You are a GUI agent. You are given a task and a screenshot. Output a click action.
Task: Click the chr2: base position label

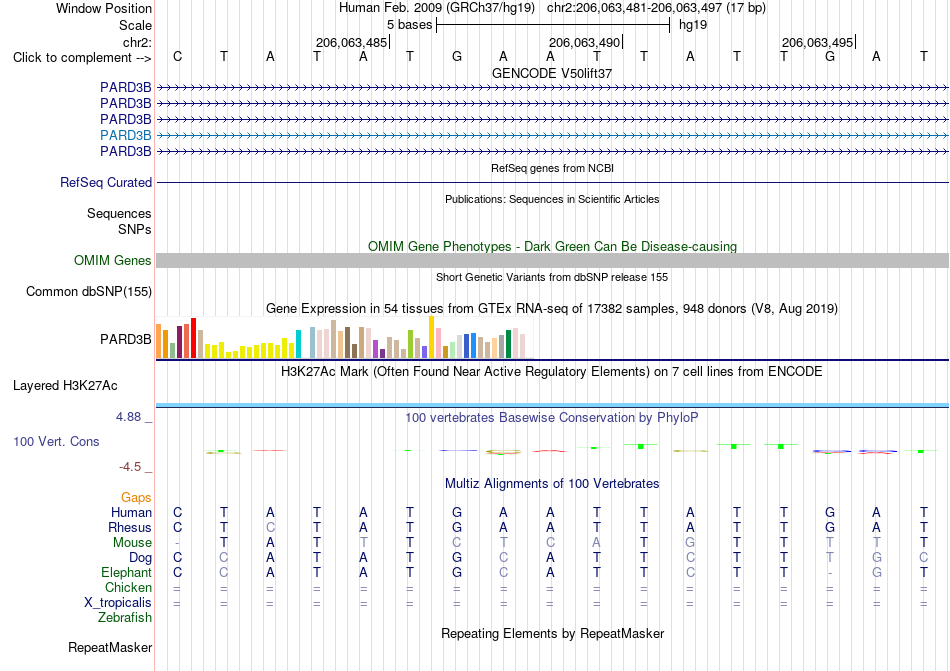coord(137,42)
